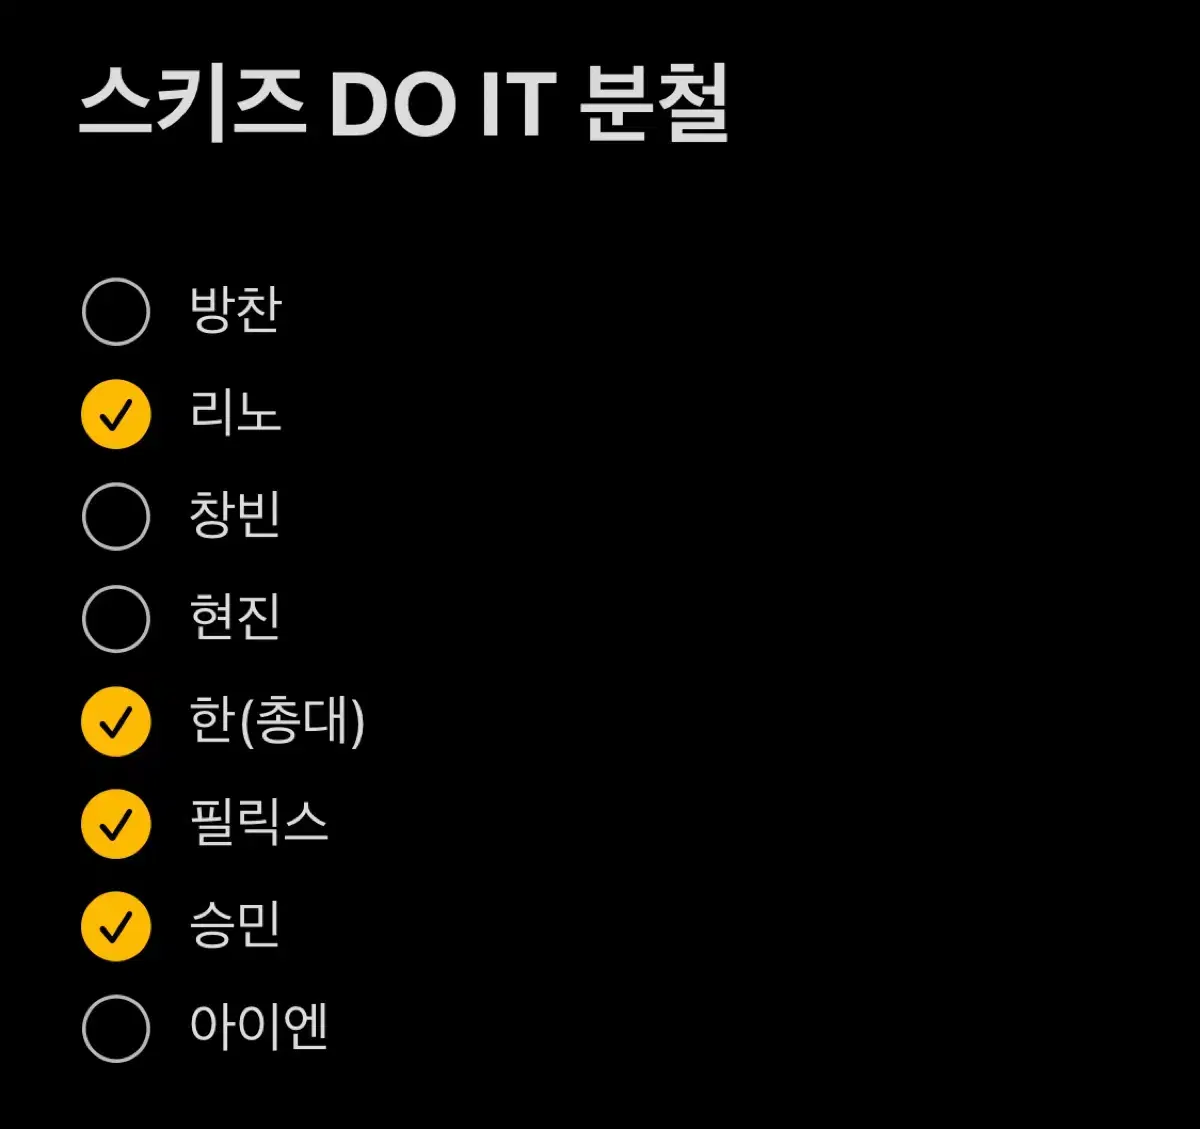
Task: Enable the 현진 option circle
Action: [x=116, y=619]
